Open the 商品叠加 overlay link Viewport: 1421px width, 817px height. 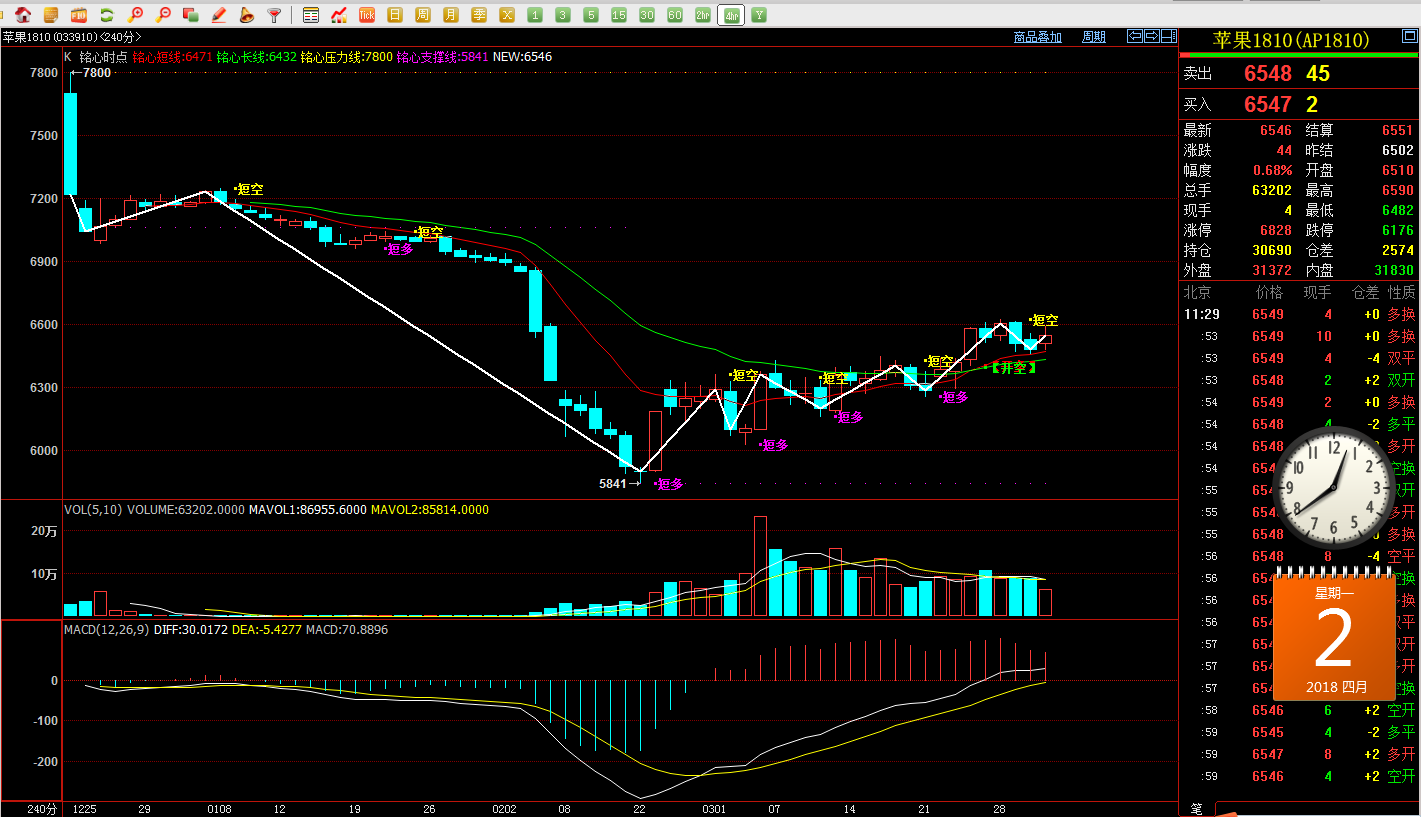click(1037, 37)
